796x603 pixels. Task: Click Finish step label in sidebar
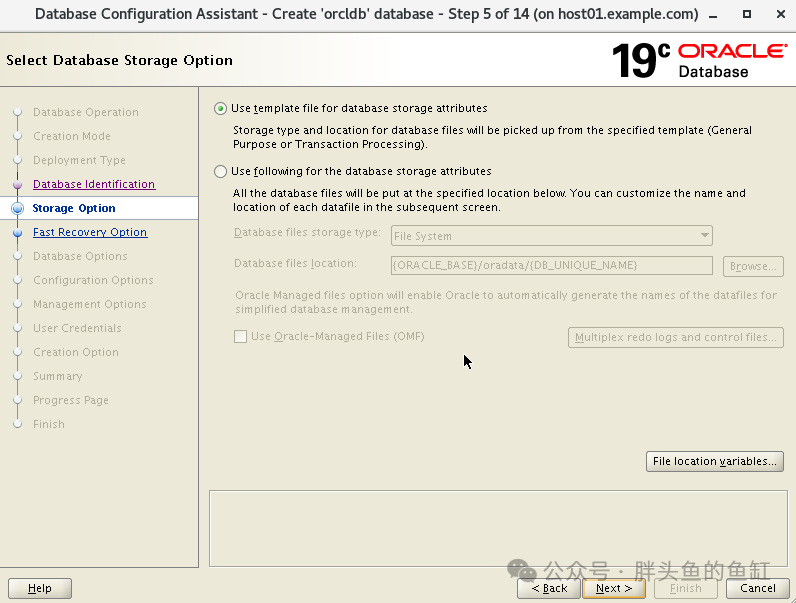point(49,424)
